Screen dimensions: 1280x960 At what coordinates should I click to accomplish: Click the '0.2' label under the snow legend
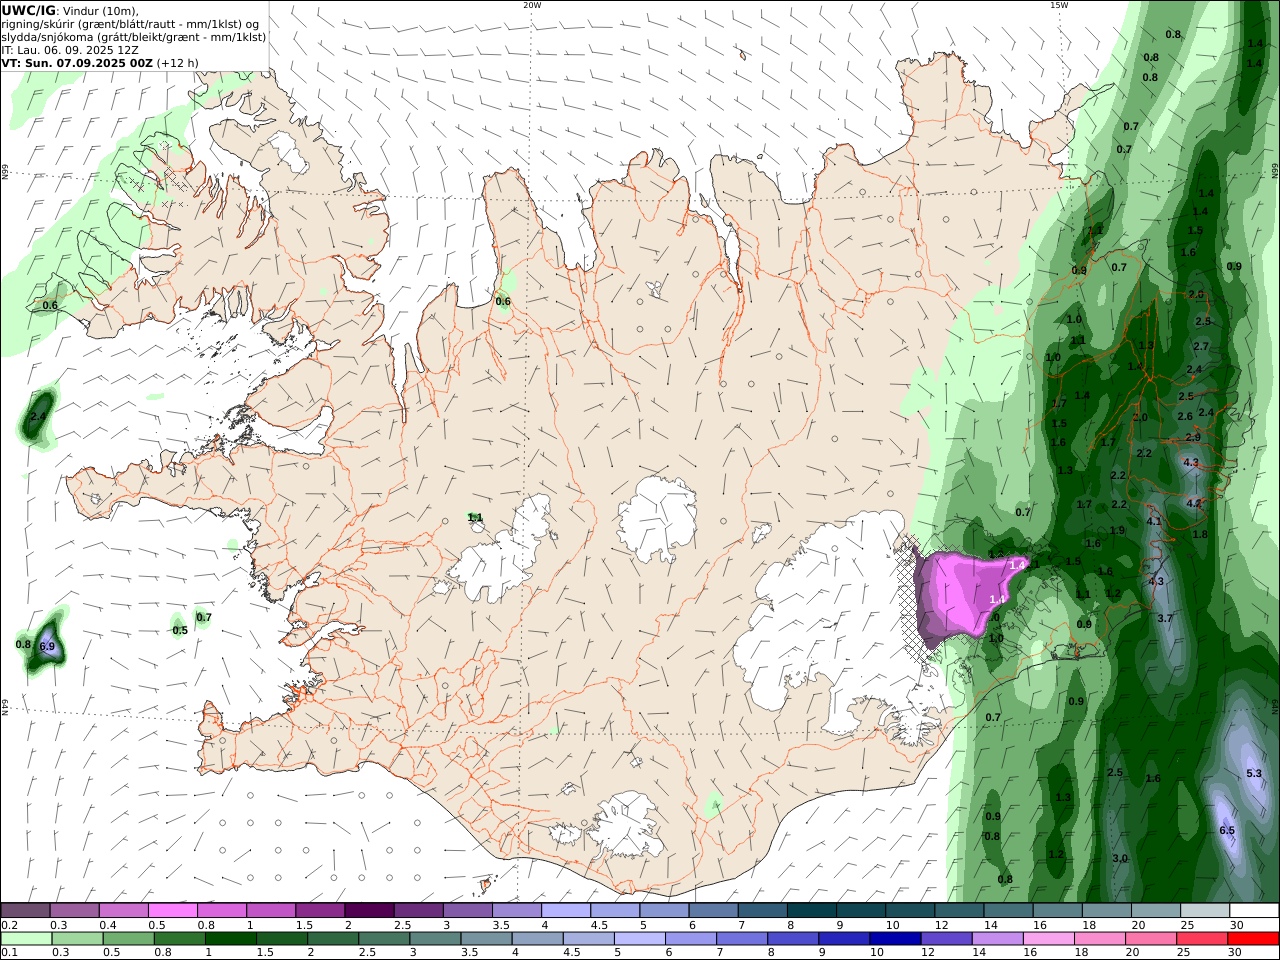[7, 925]
